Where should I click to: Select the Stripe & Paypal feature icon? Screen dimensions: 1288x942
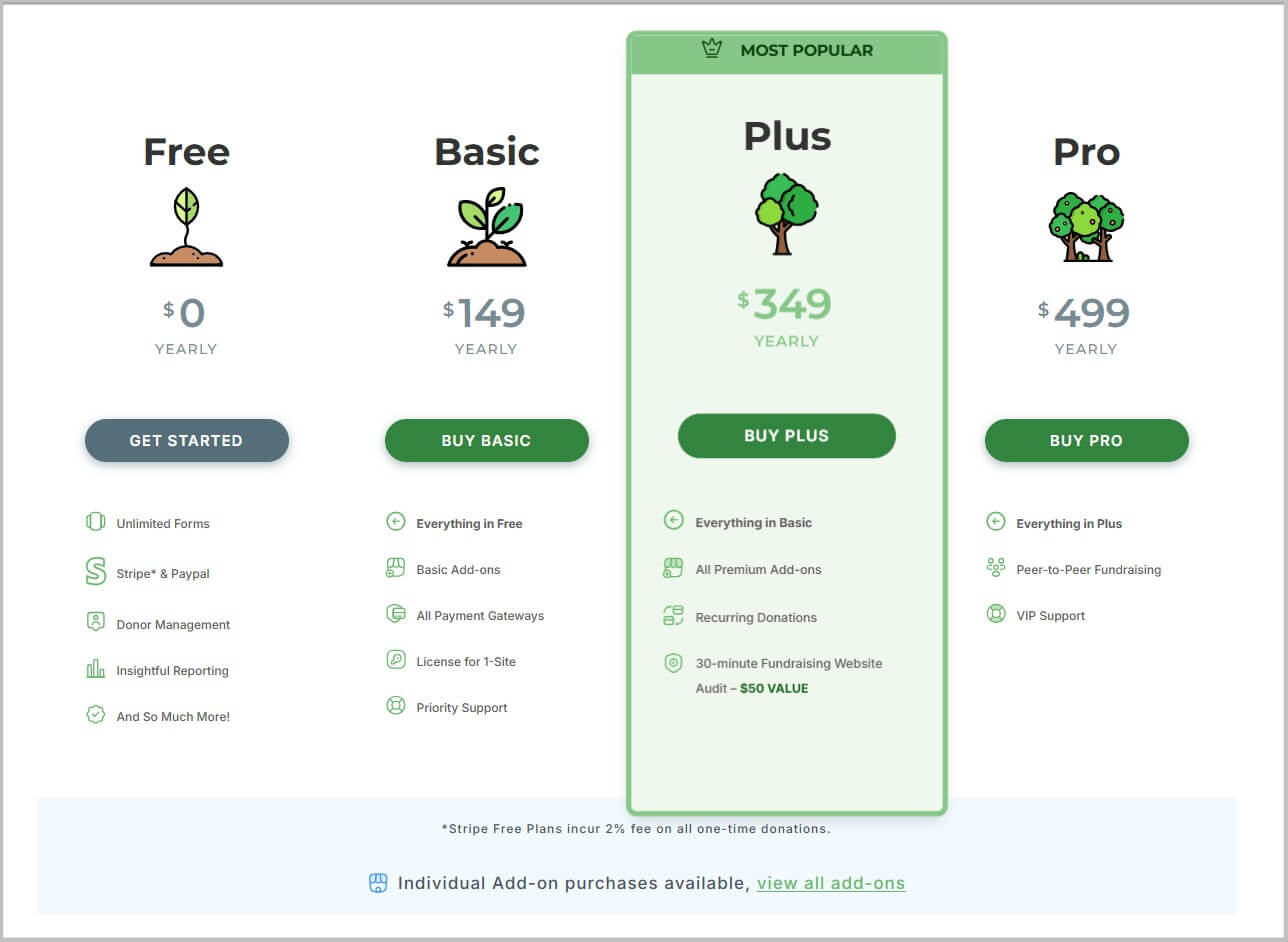(96, 570)
